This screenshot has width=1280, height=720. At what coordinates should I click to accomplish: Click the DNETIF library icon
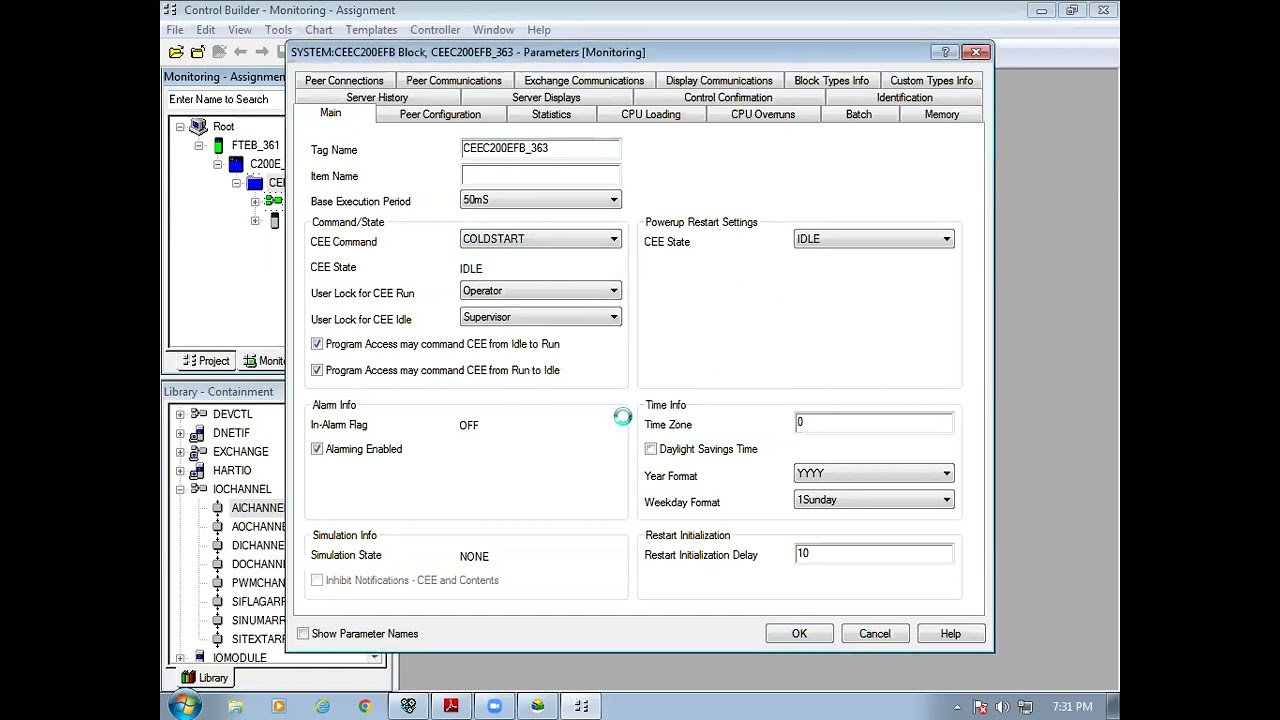point(199,433)
